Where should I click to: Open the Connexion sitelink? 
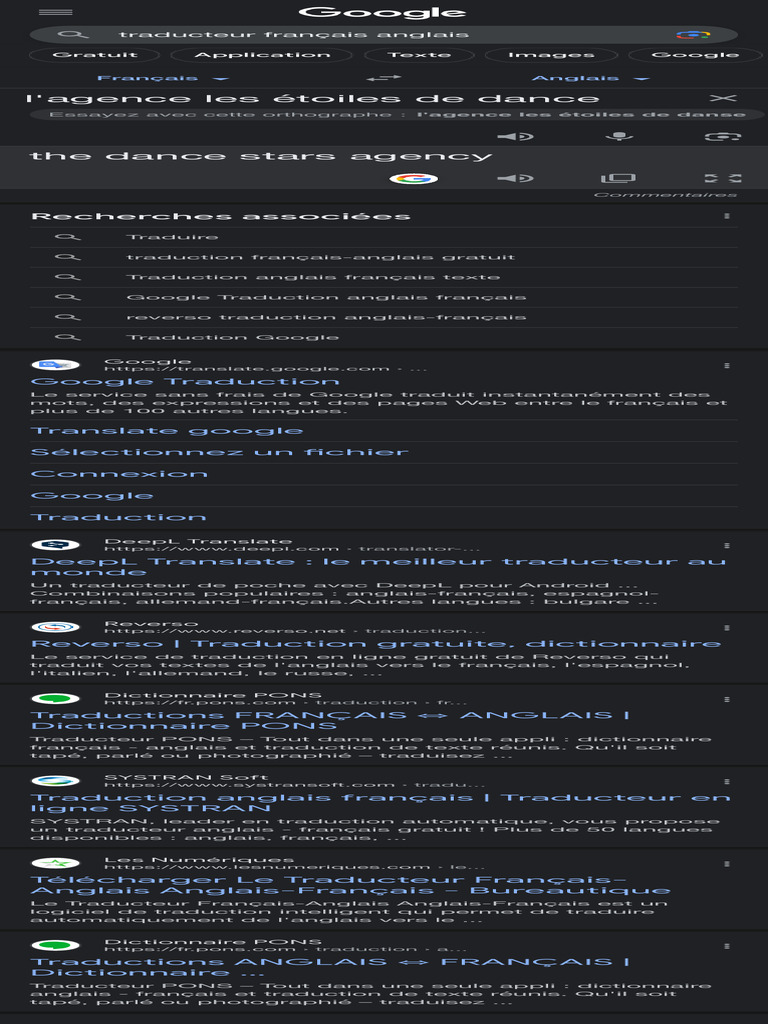point(119,474)
